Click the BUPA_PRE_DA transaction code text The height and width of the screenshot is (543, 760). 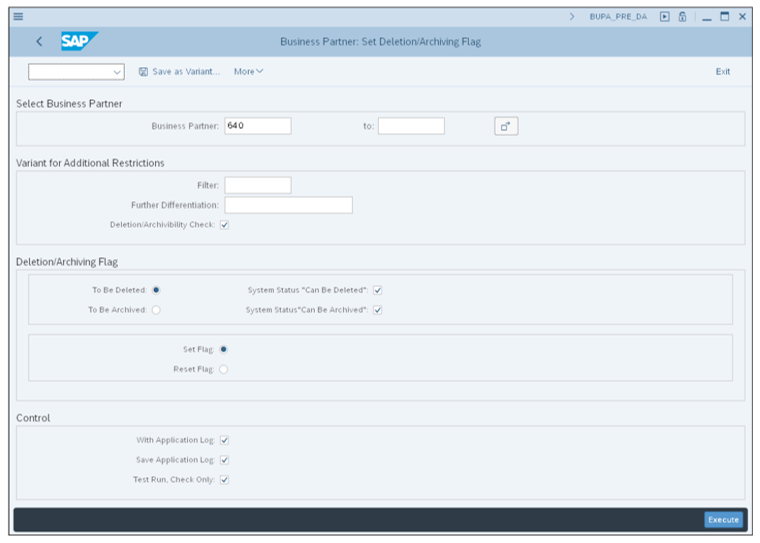tap(618, 16)
